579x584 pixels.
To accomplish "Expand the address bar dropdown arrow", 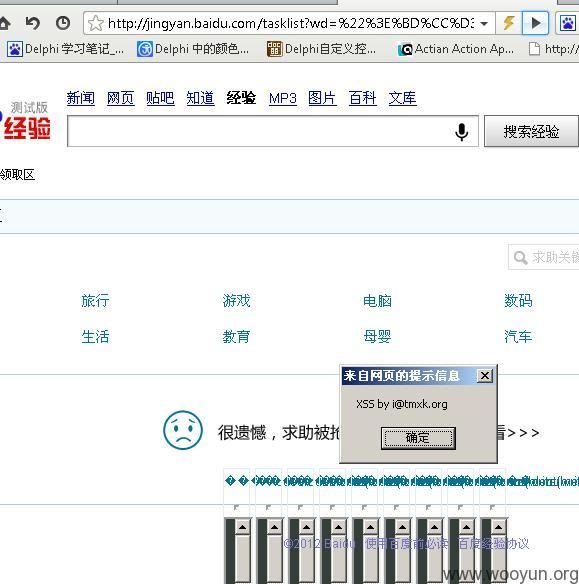I will click(484, 24).
